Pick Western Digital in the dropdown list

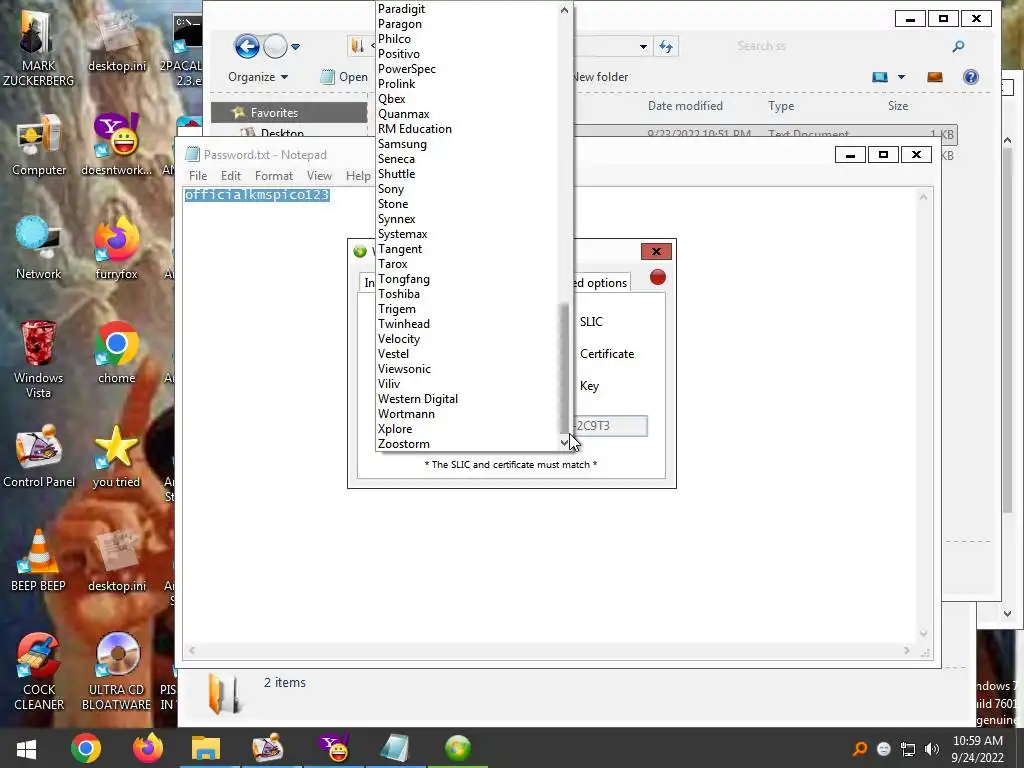[x=418, y=399]
